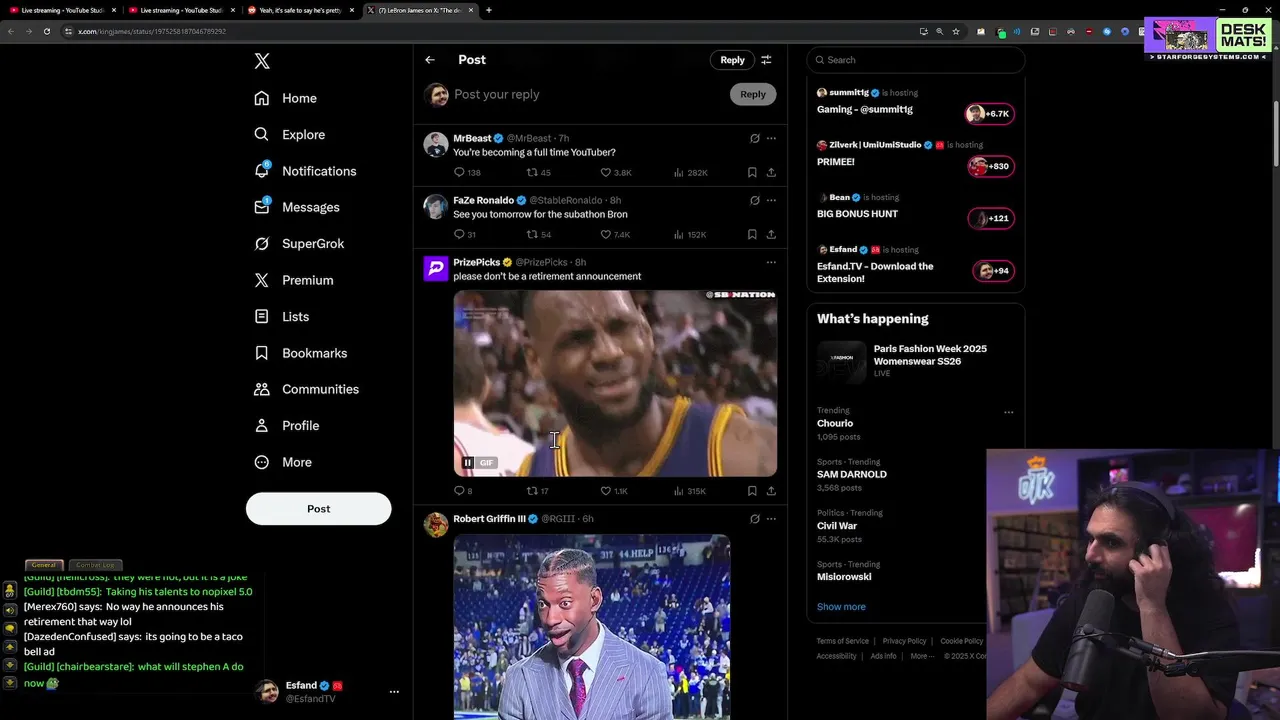This screenshot has width=1280, height=720.
Task: Open account menu next to the Esfand profile
Action: [394, 692]
